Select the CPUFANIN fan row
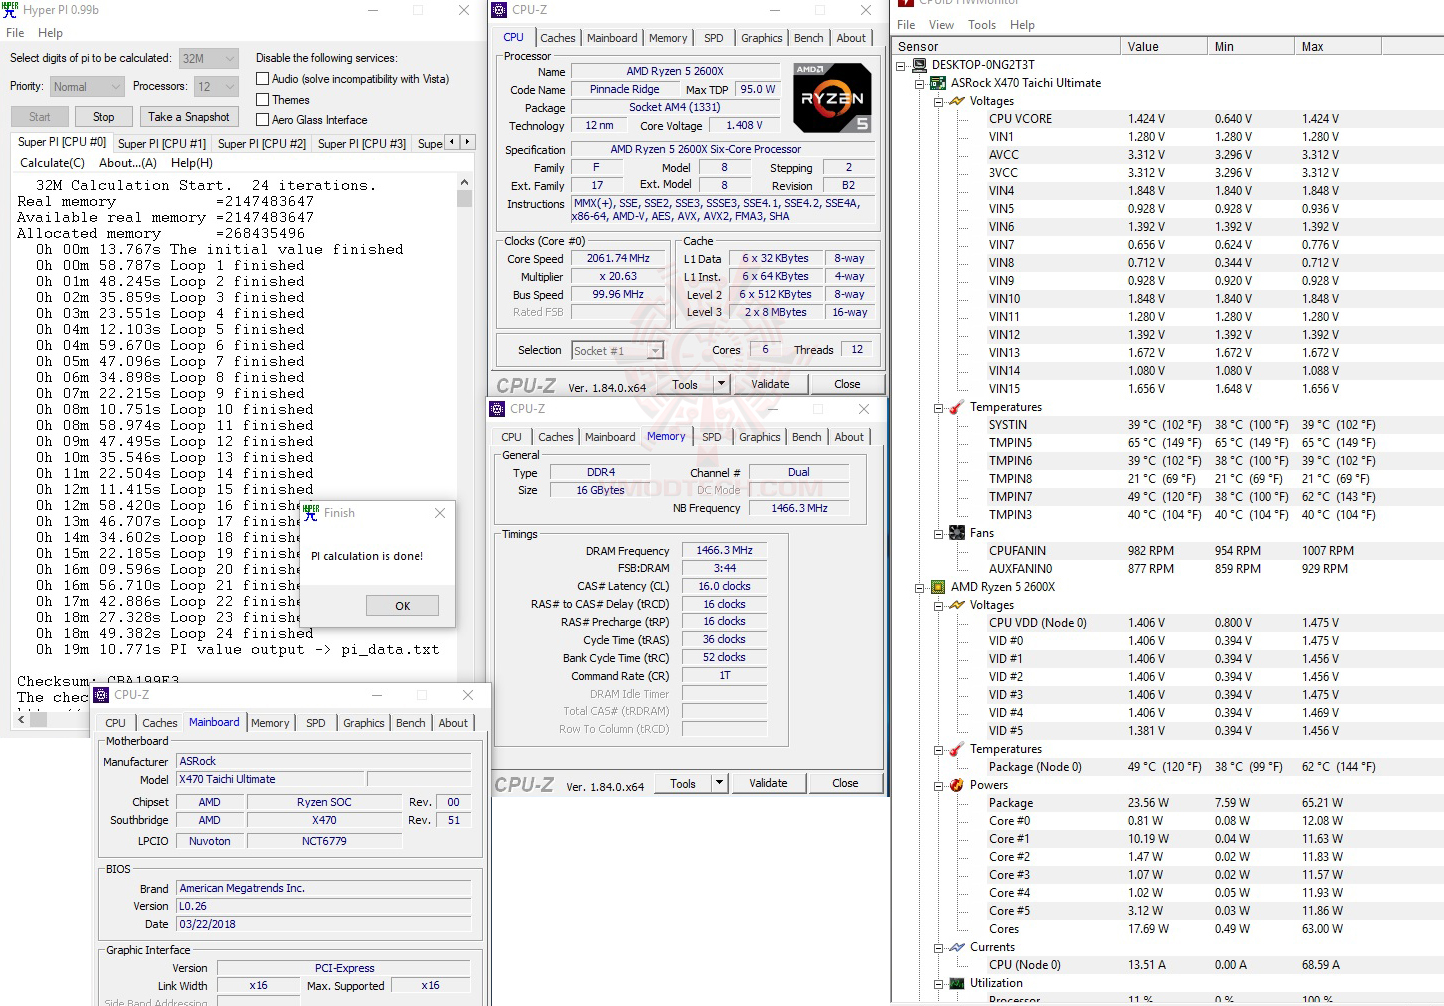The height and width of the screenshot is (1006, 1444). (x=1166, y=551)
